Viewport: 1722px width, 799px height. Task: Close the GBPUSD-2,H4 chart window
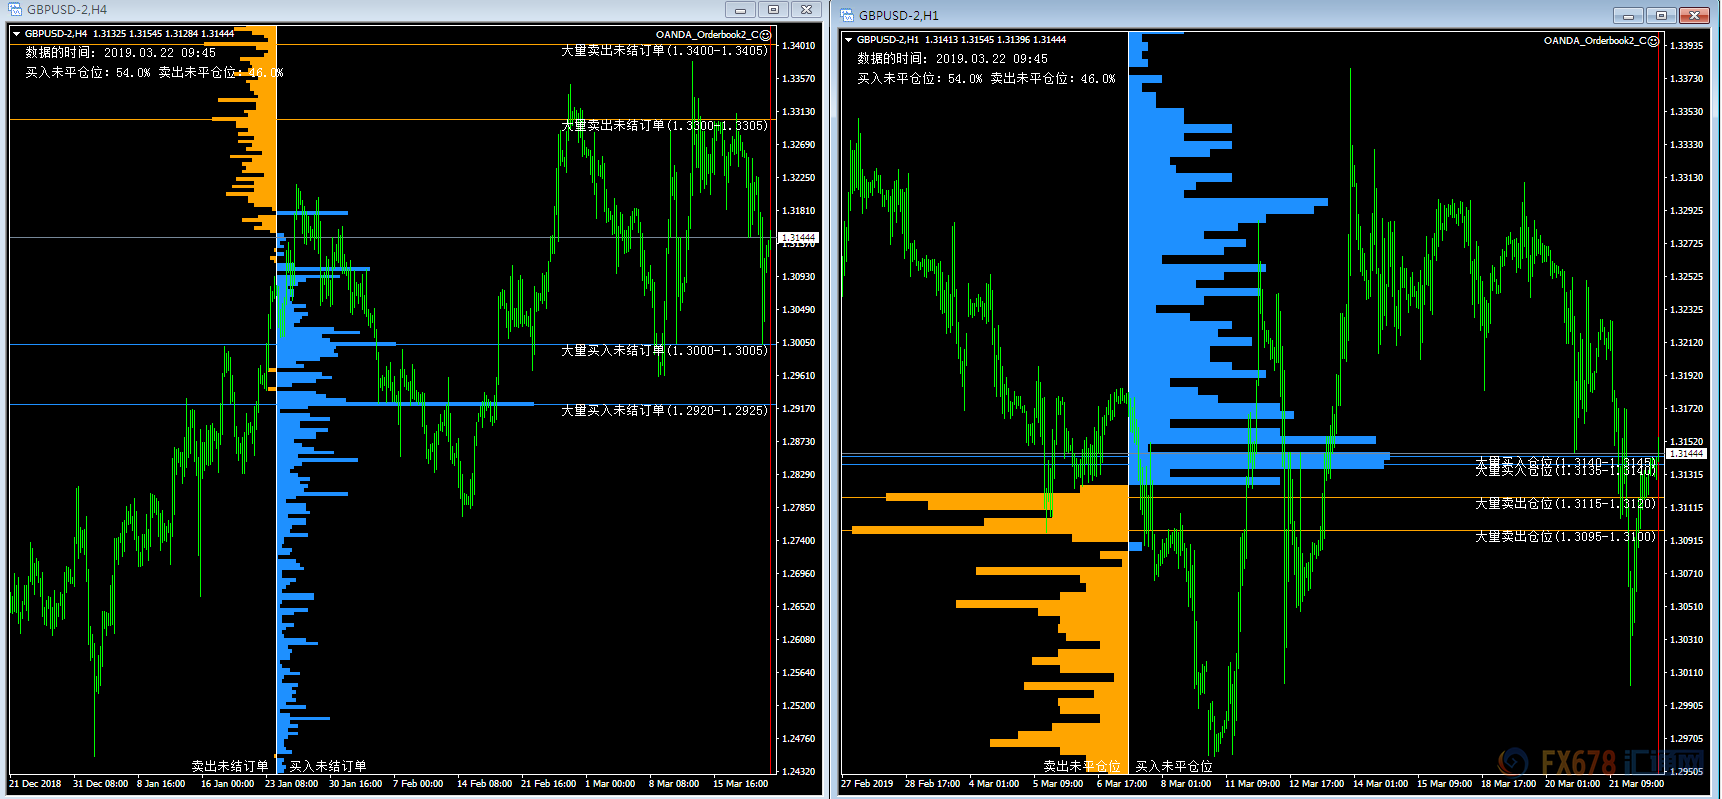806,9
